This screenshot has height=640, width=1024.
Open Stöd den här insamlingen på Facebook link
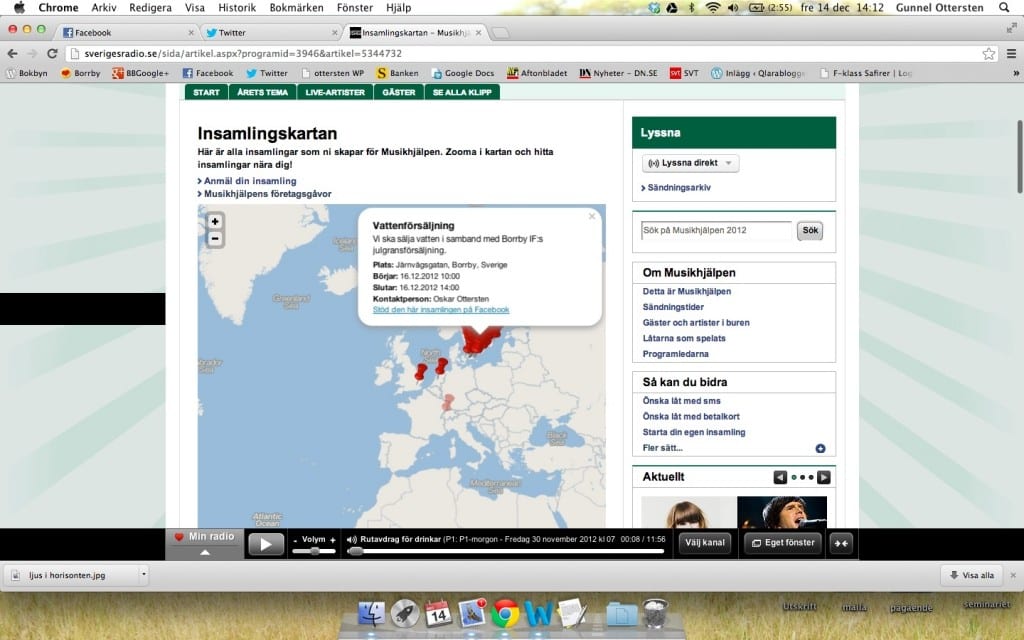tap(440, 310)
